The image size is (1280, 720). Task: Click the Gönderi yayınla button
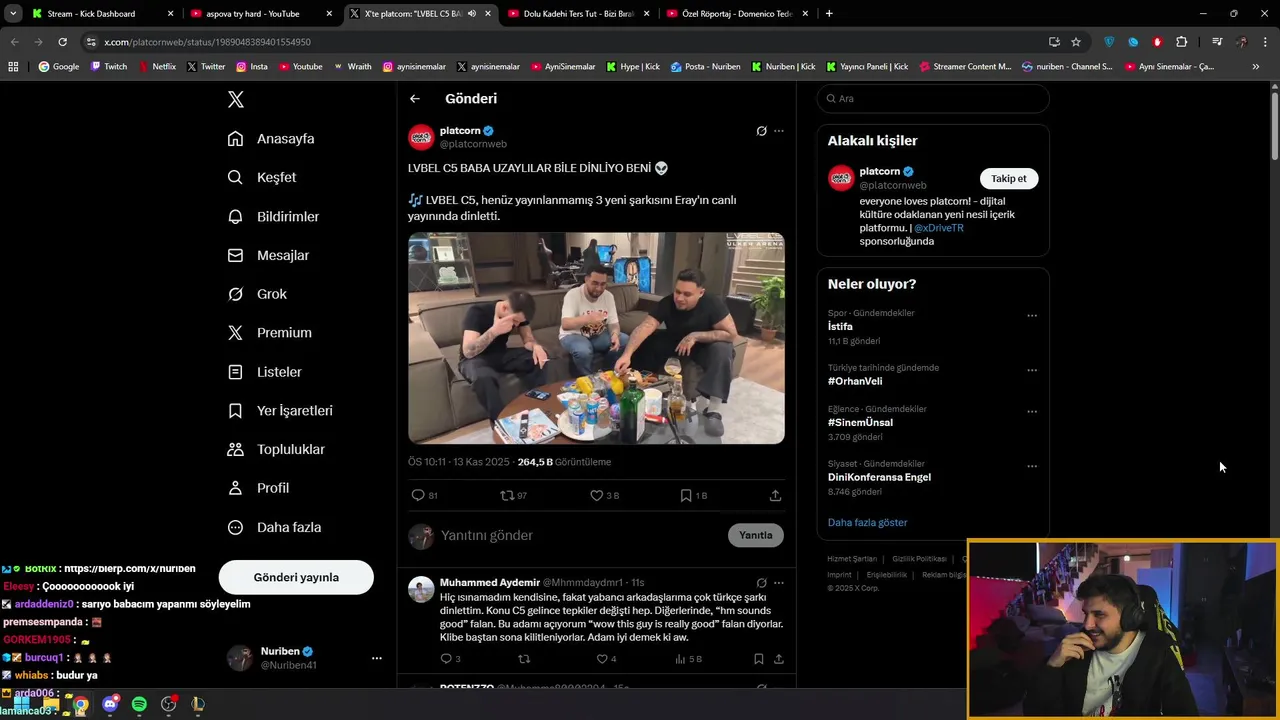point(296,577)
